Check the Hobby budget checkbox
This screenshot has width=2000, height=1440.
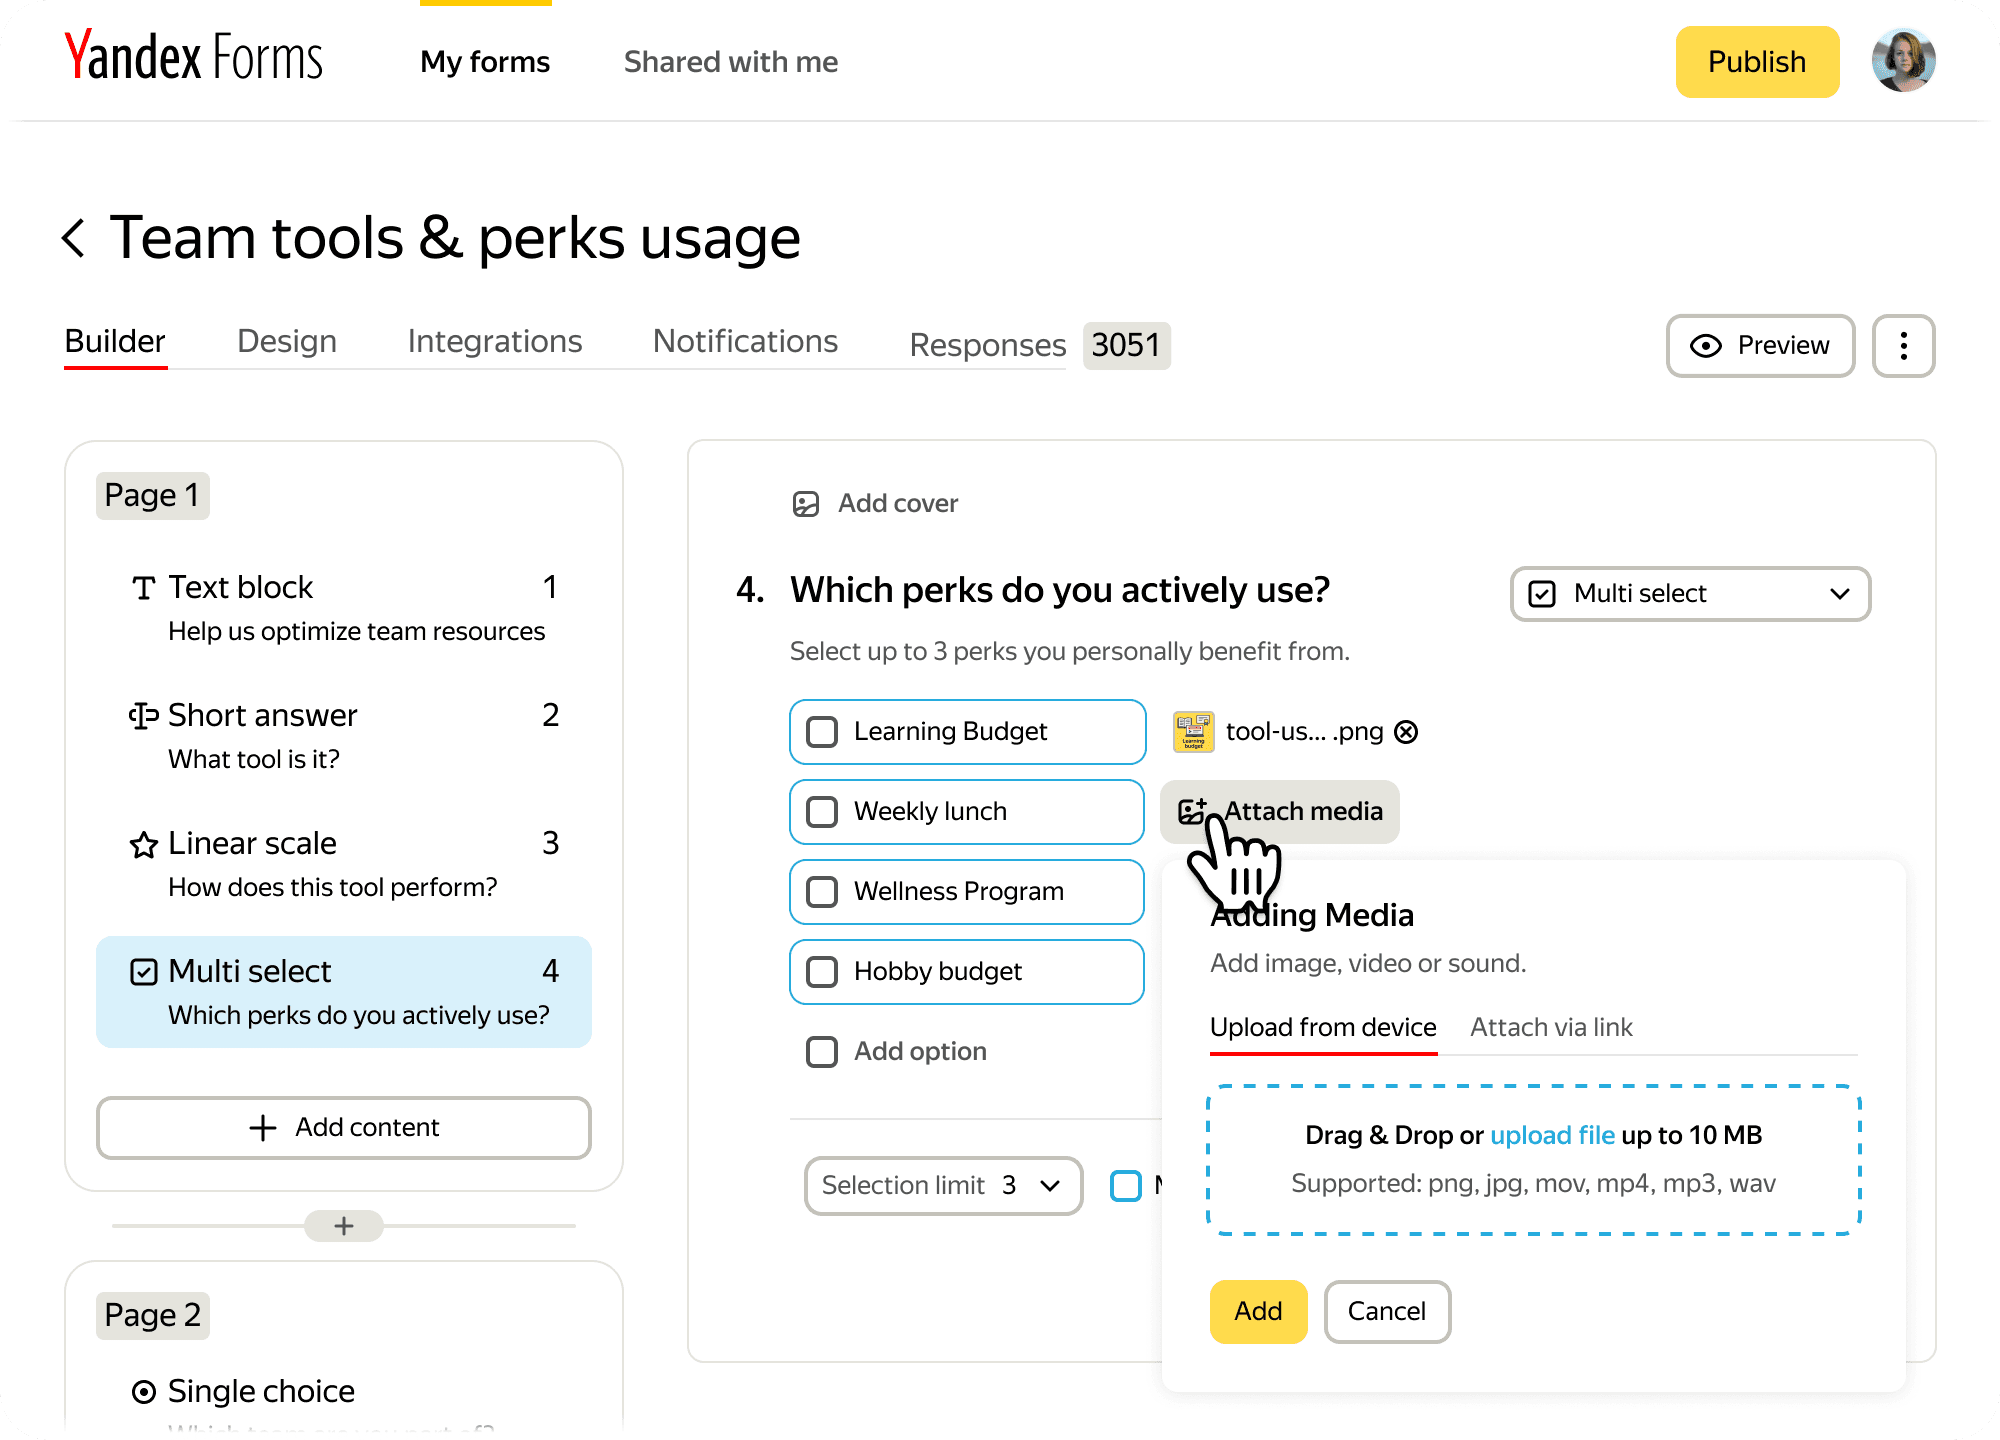(822, 972)
